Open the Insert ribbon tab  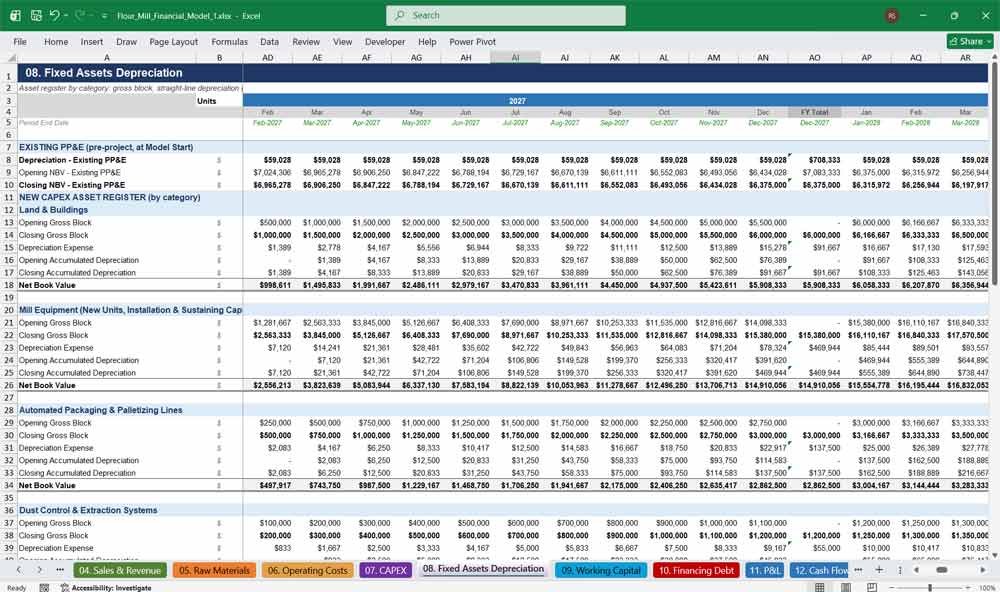[x=92, y=41]
